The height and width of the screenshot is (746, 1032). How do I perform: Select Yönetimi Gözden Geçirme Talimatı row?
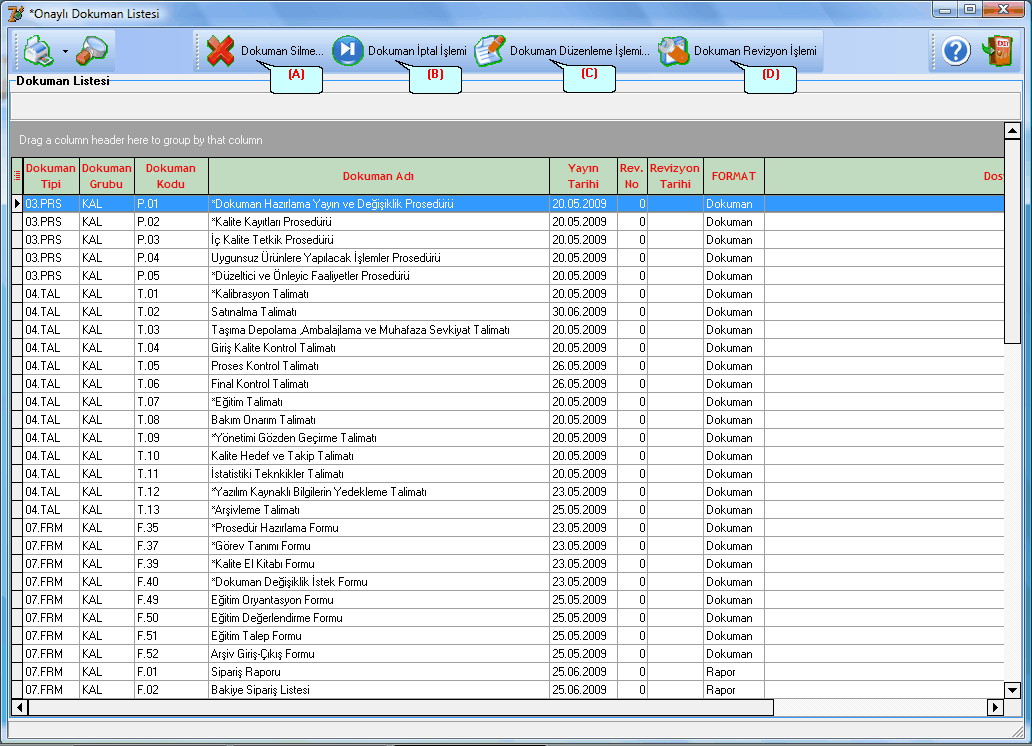(507, 438)
